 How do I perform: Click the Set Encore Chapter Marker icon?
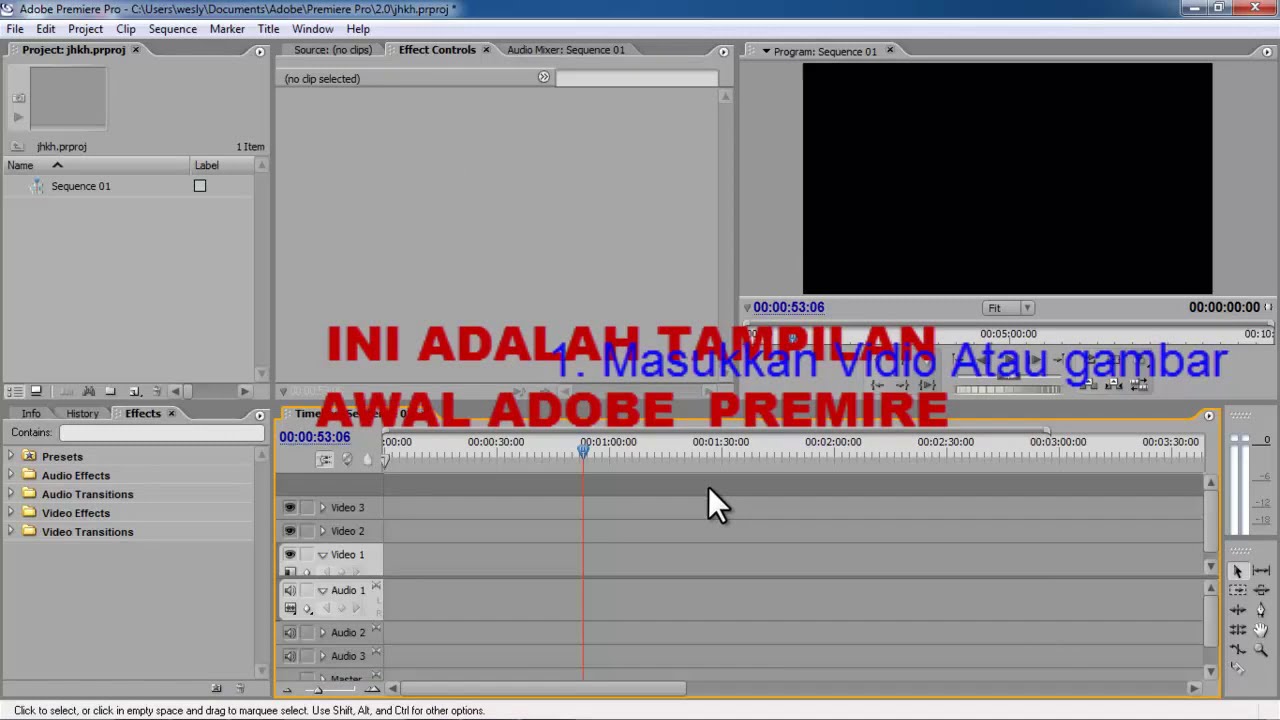(x=347, y=459)
